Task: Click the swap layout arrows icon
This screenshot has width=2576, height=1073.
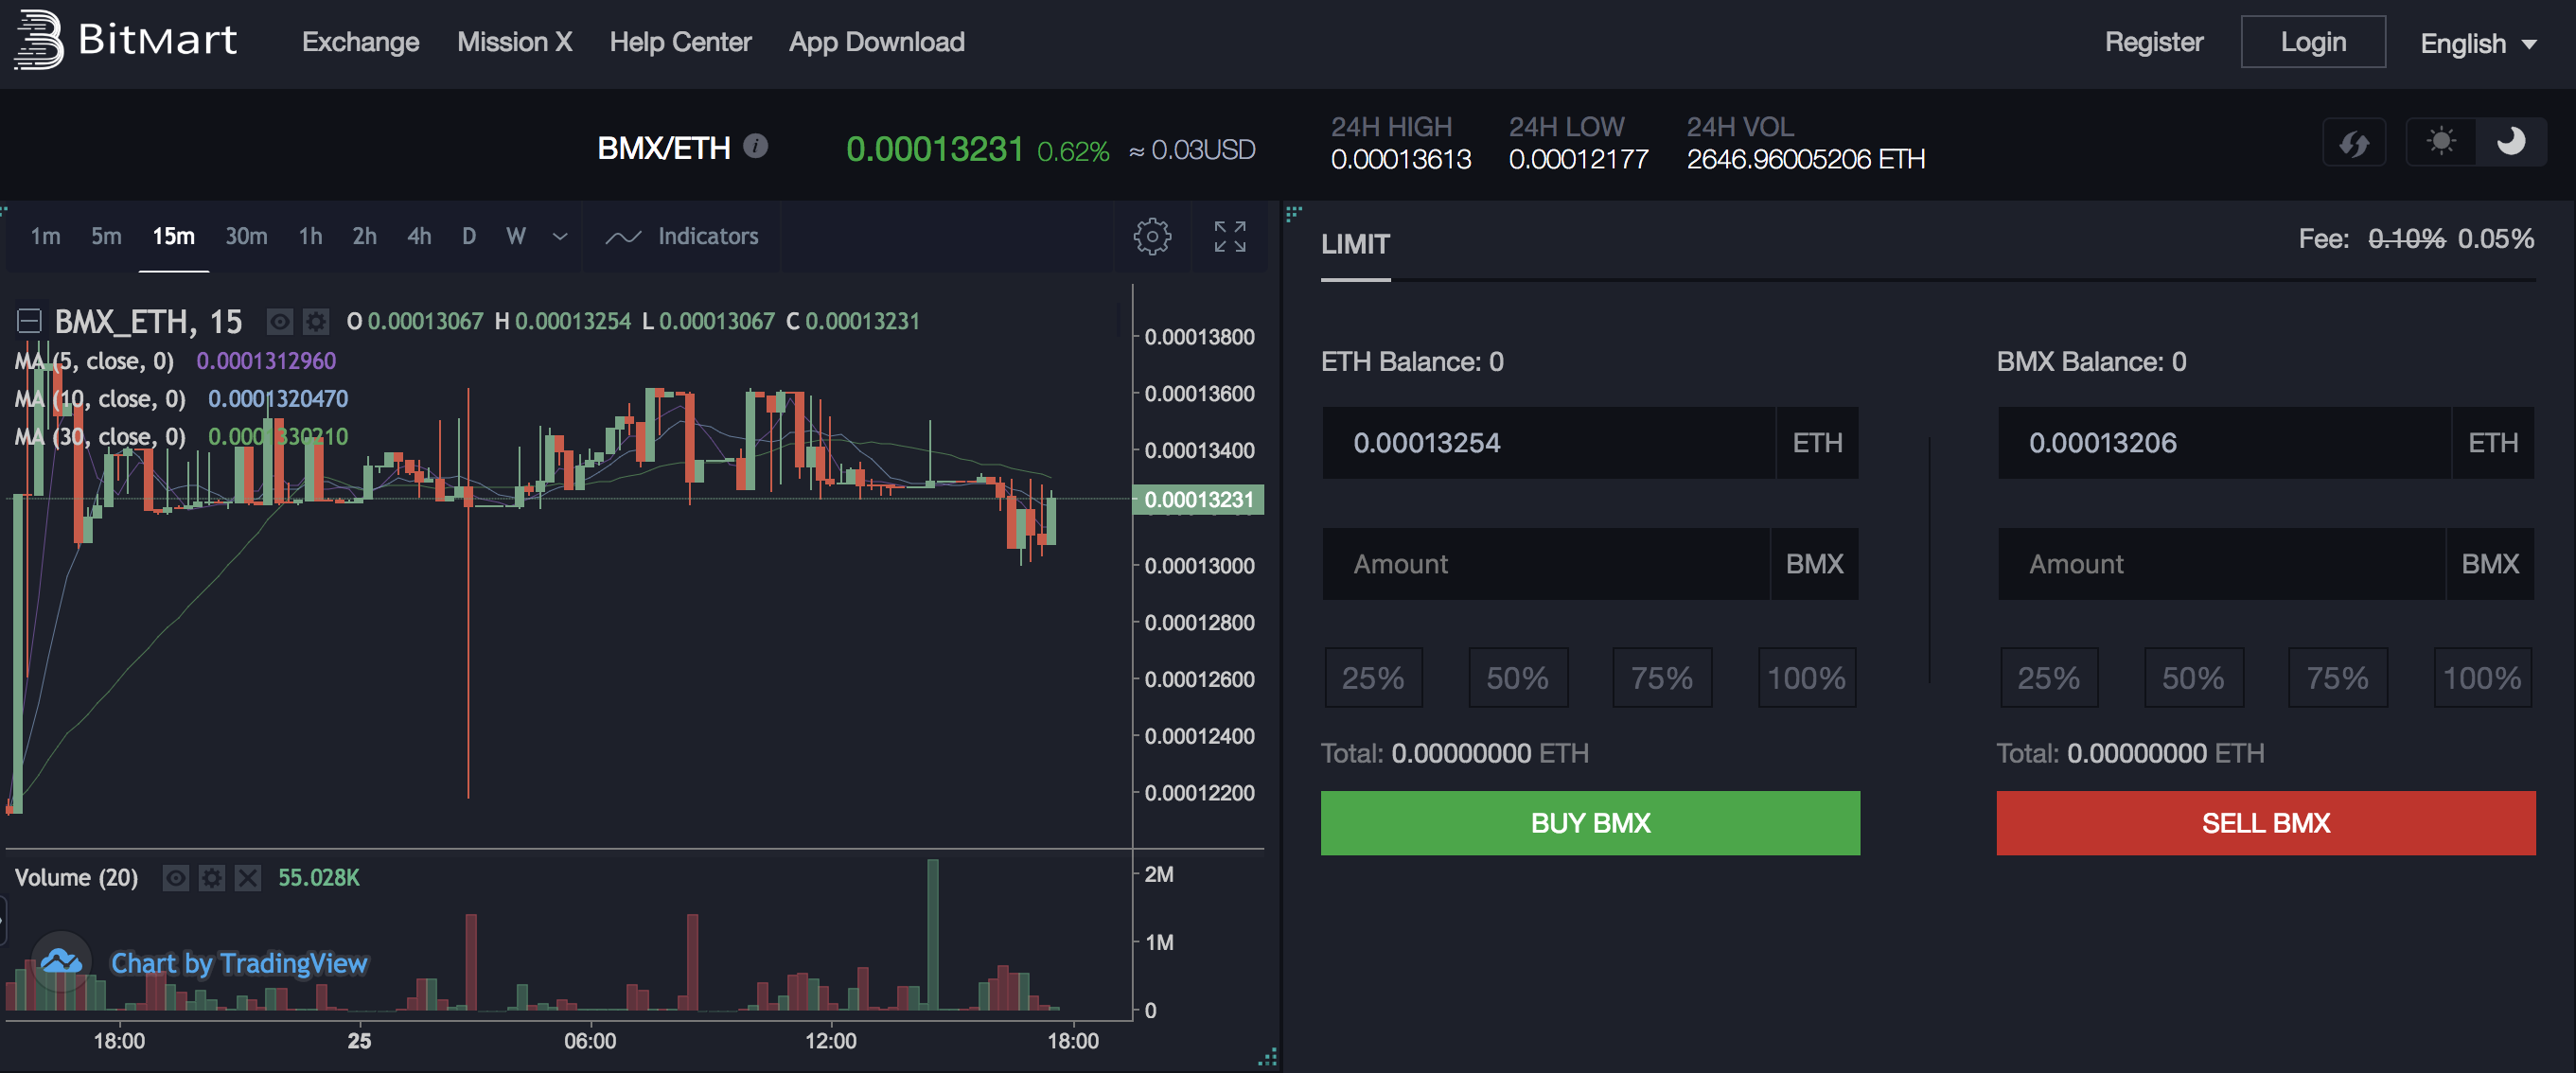Action: [2354, 143]
